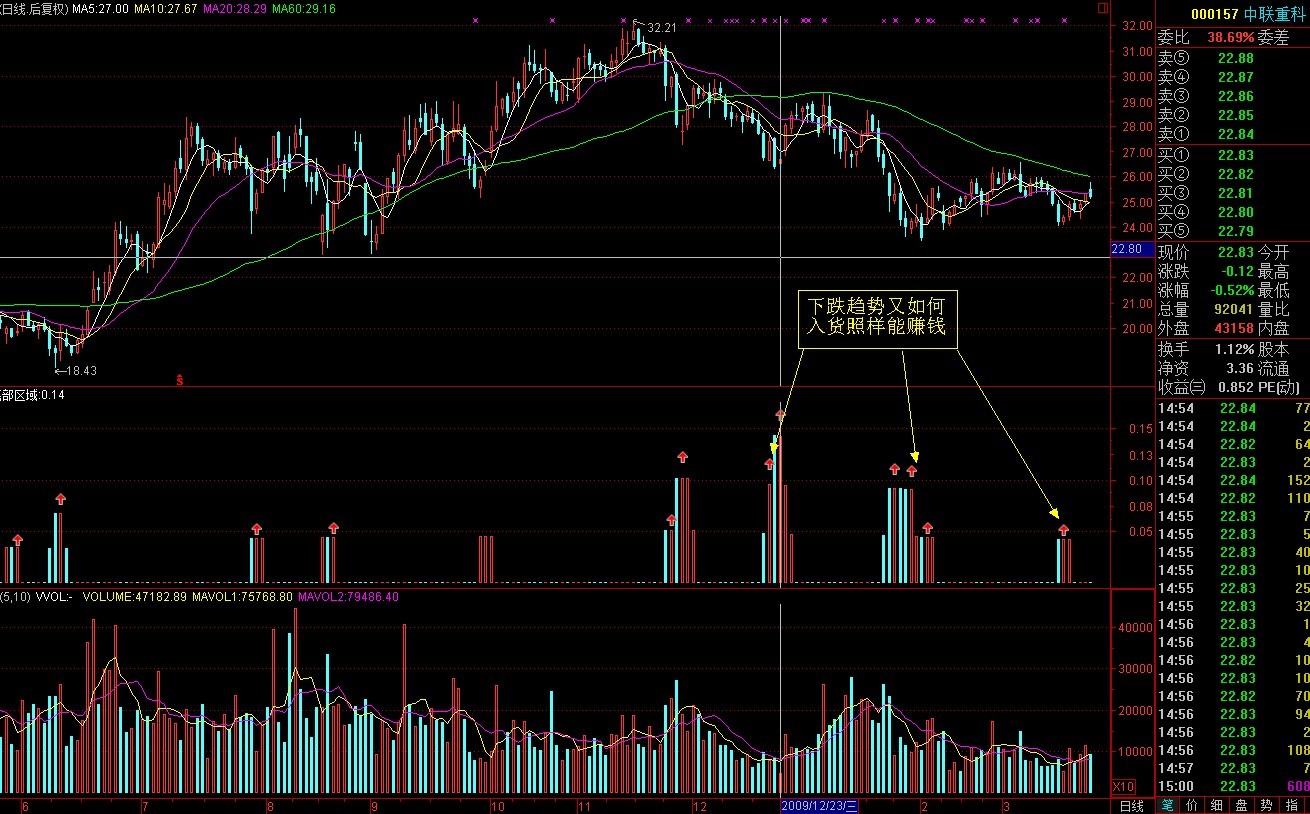Click the 委差 label
The width and height of the screenshot is (1310, 814).
[1273, 38]
